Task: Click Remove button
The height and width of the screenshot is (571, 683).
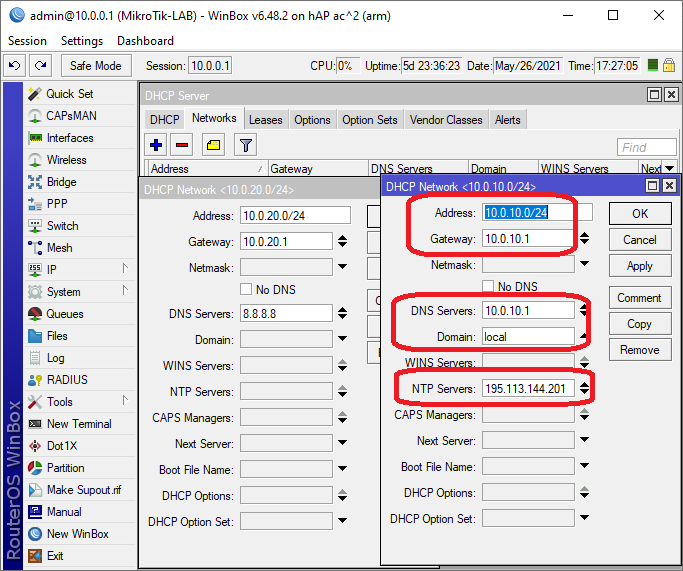Action: pyautogui.click(x=640, y=350)
